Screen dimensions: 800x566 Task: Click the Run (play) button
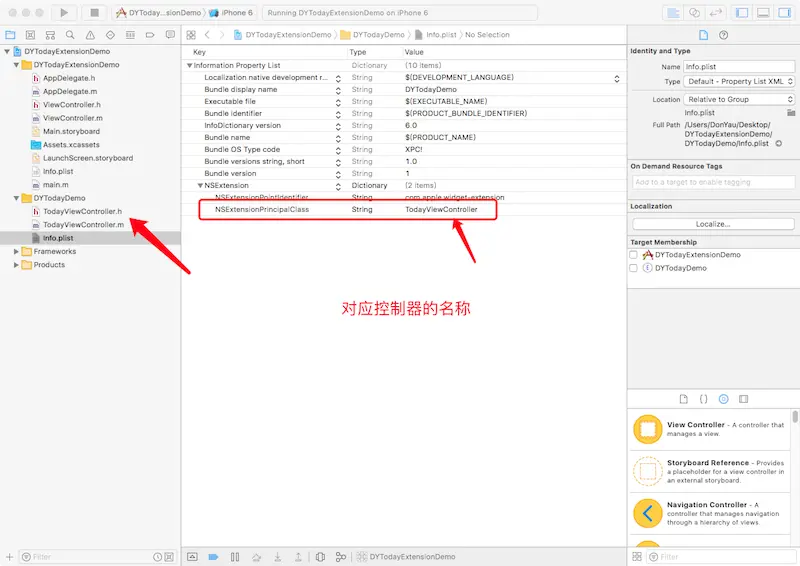(64, 13)
